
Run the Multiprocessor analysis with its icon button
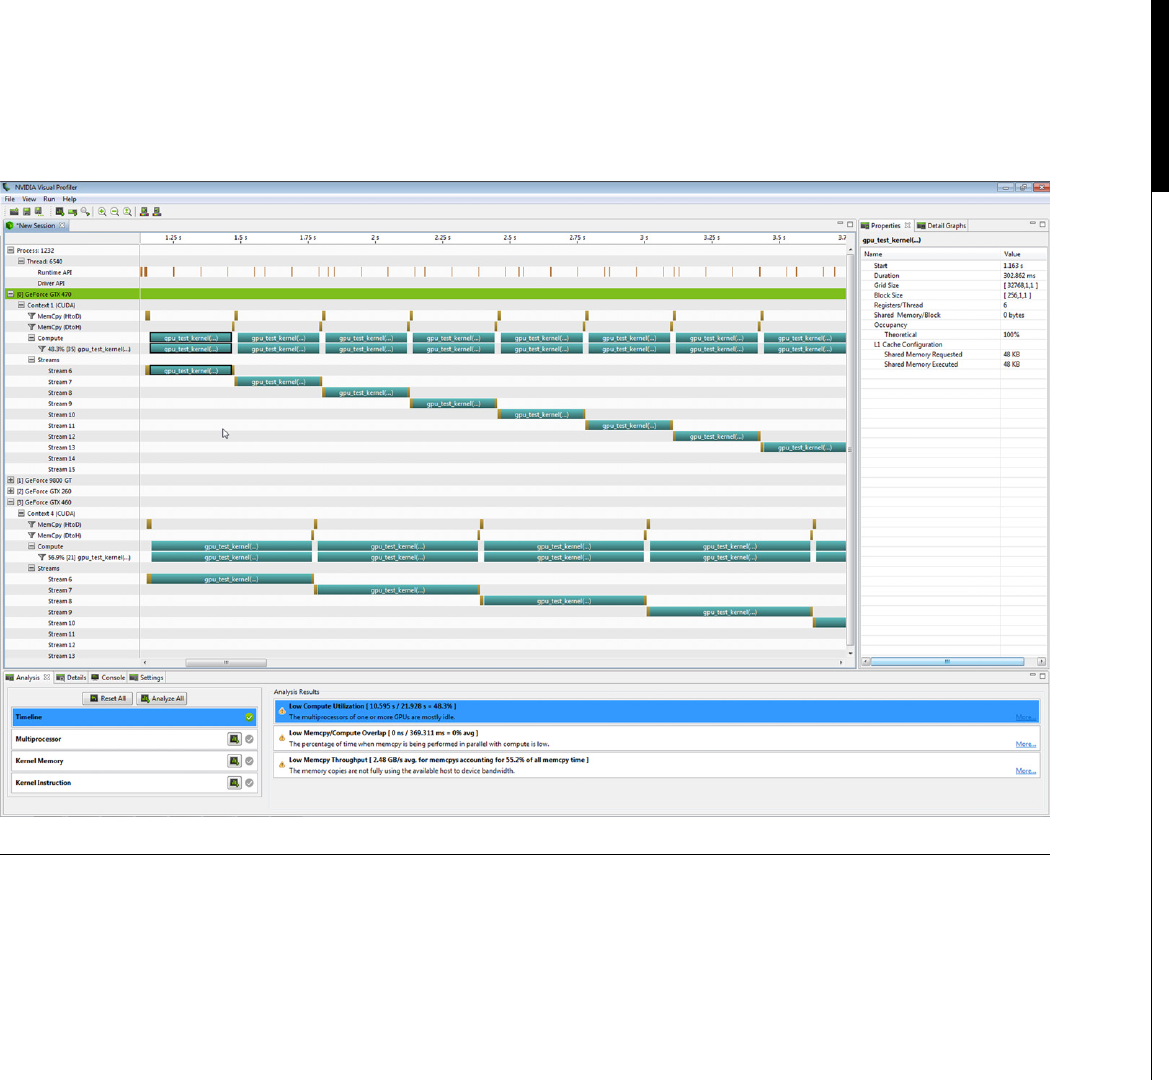coord(234,739)
